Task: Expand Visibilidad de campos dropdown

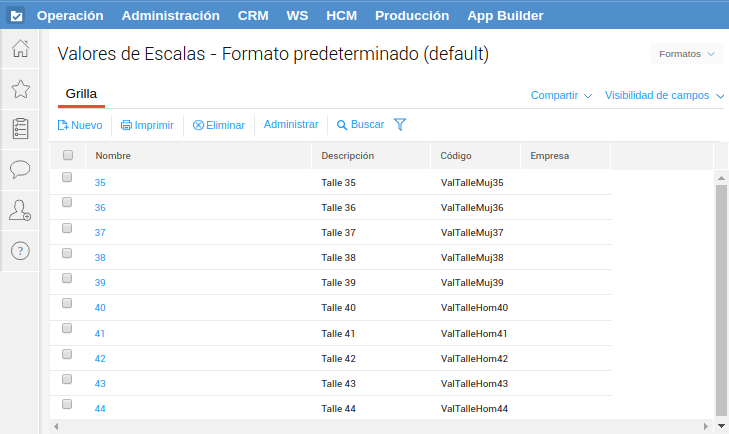Action: point(664,96)
